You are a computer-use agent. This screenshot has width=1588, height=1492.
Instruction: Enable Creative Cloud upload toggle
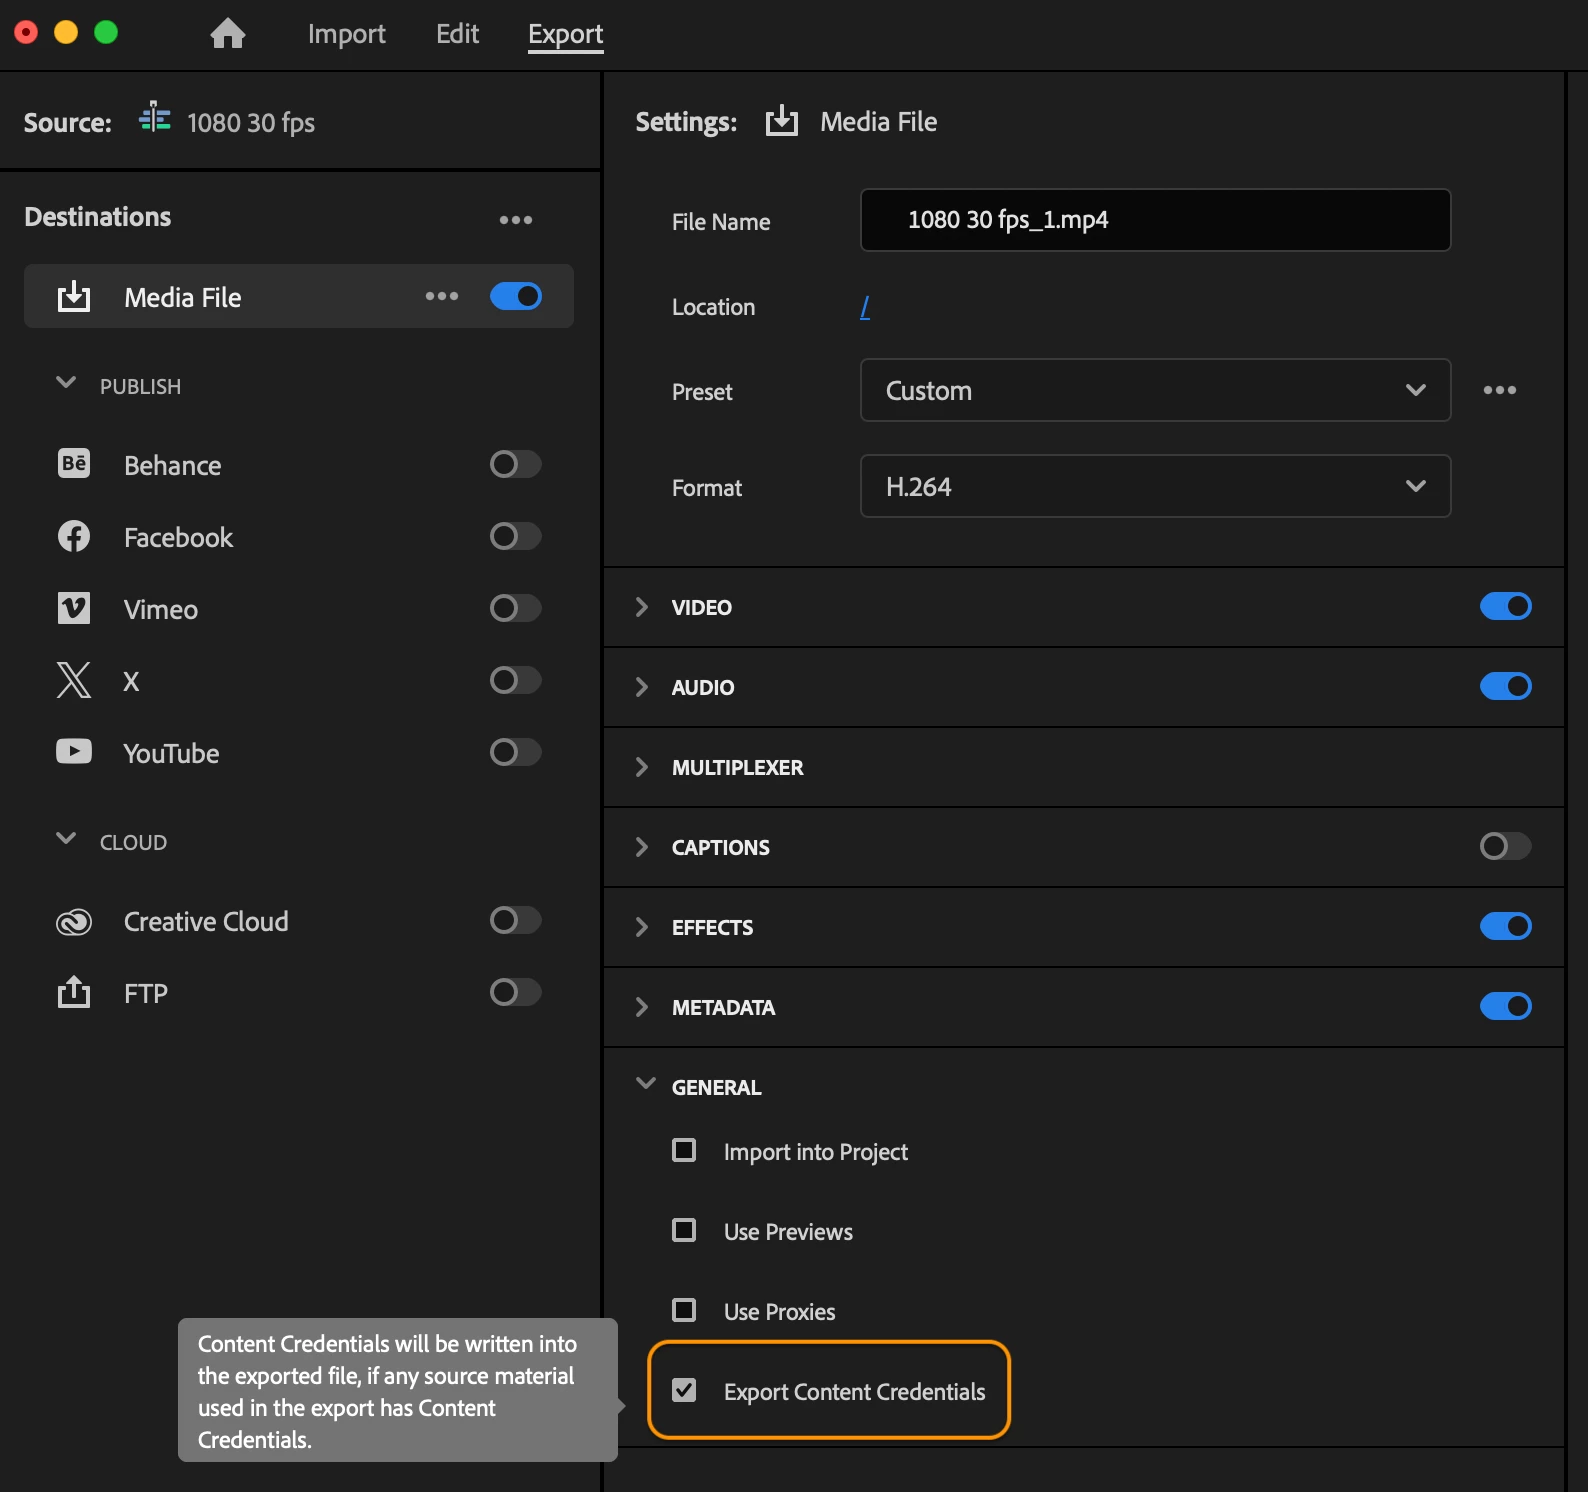pyautogui.click(x=516, y=920)
